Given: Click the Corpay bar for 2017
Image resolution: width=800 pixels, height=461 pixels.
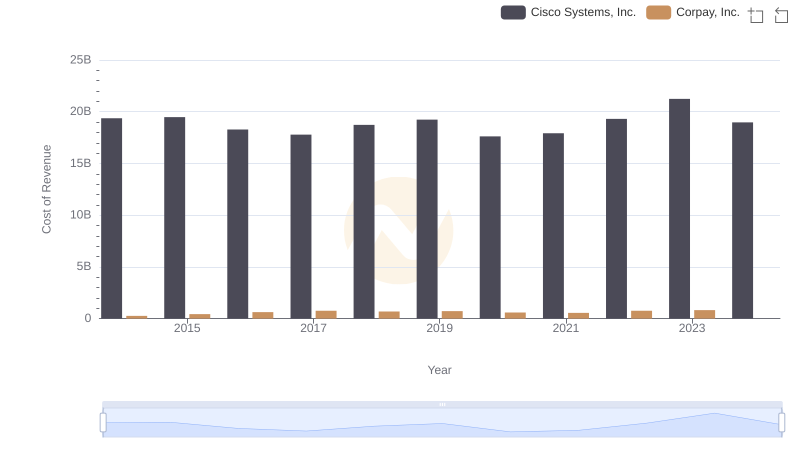Looking at the screenshot, I should click(x=326, y=315).
